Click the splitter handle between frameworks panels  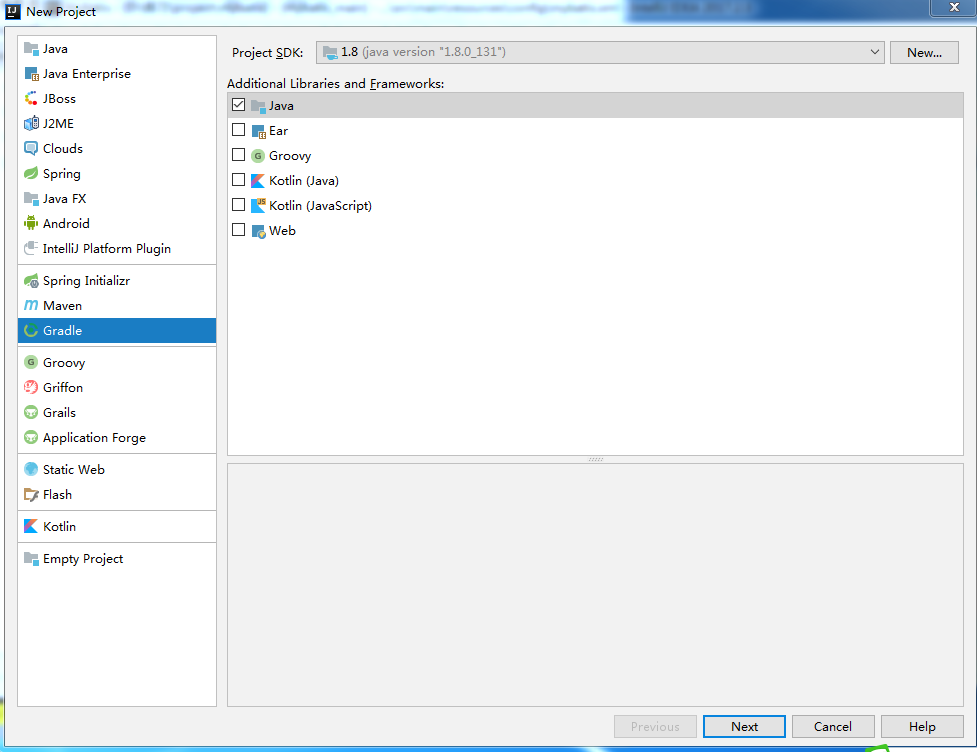pyautogui.click(x=596, y=459)
